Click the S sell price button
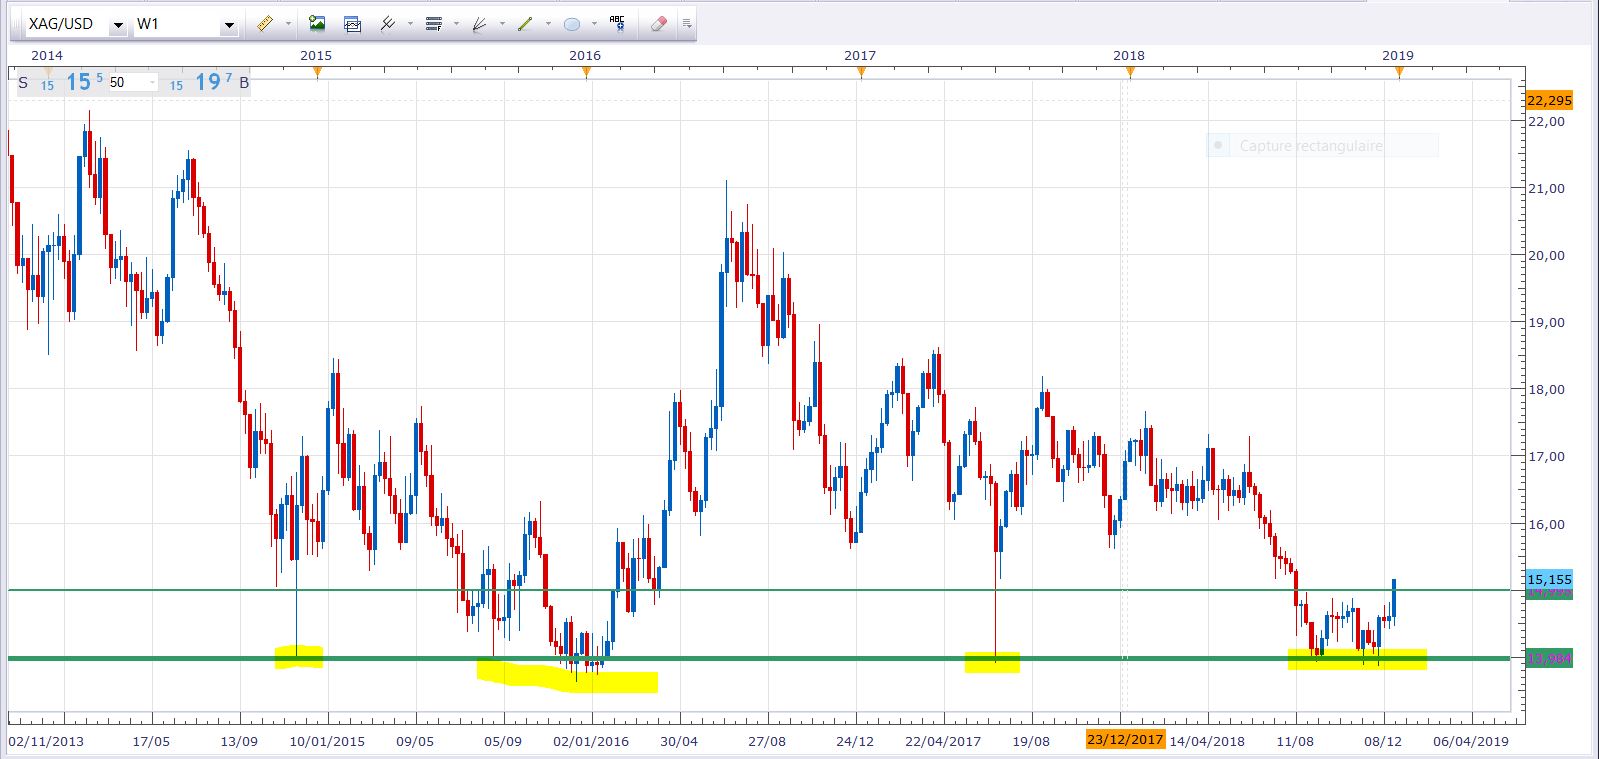 tap(23, 83)
